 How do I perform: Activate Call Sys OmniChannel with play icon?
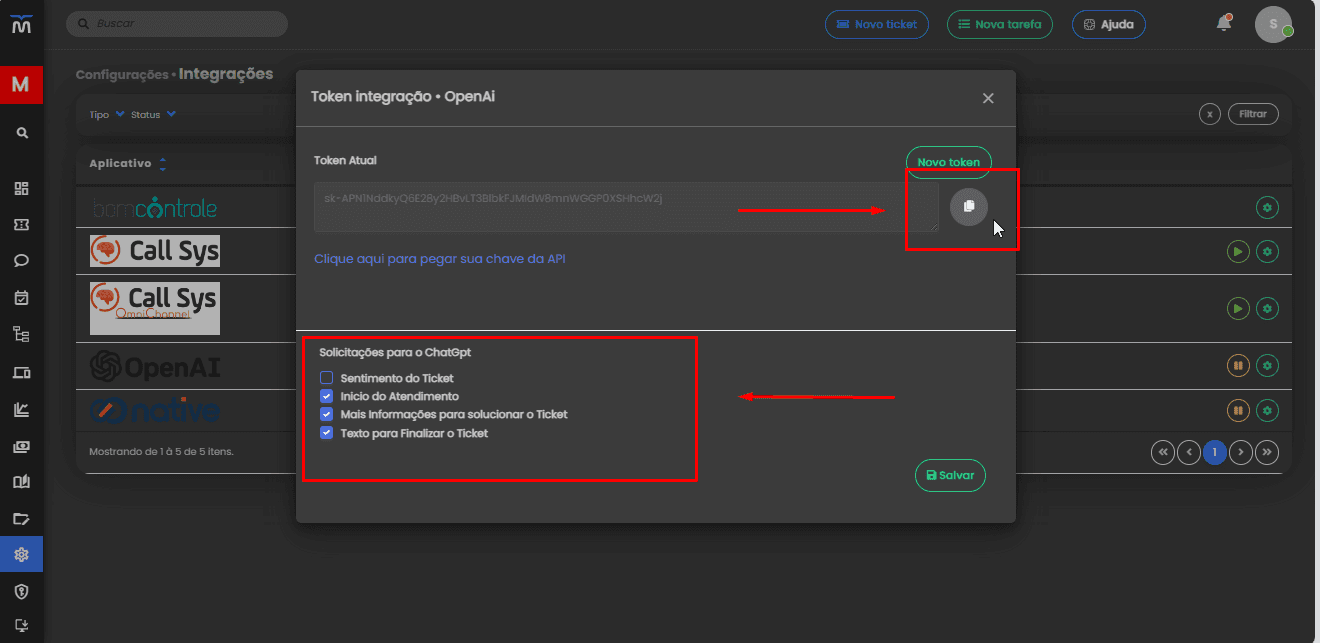click(1238, 308)
